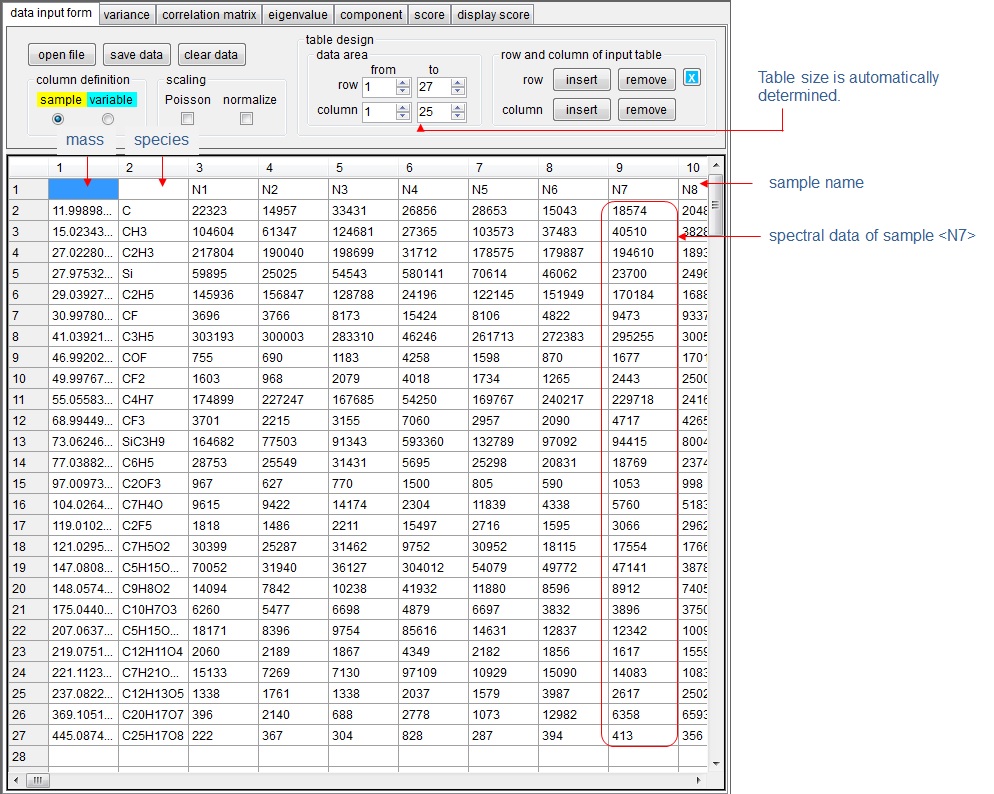This screenshot has width=994, height=794.
Task: Click the open file button
Action: pyautogui.click(x=64, y=54)
